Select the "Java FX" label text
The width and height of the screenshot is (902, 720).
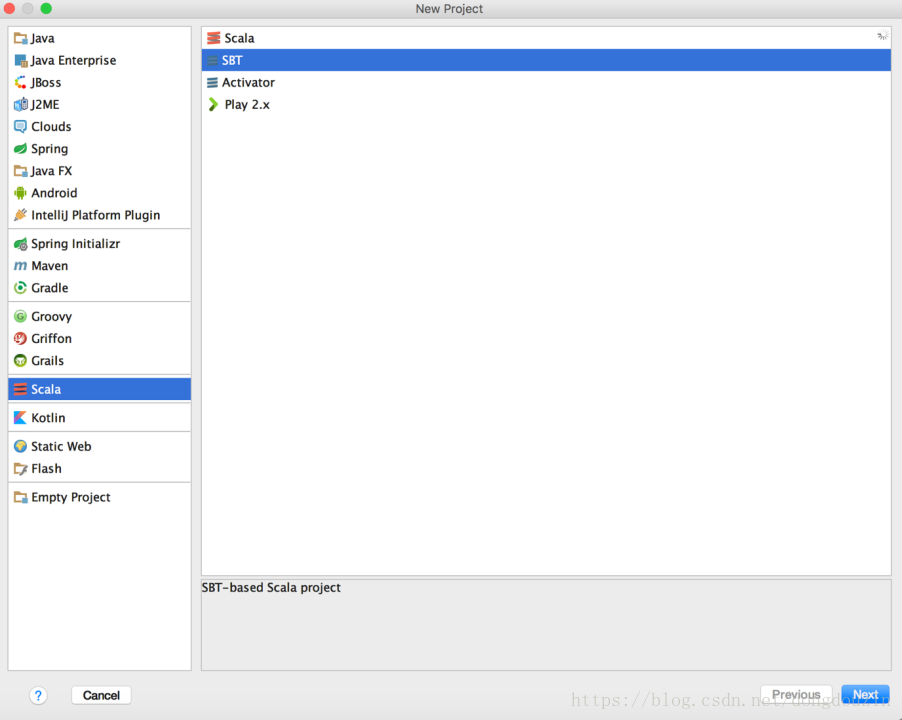click(51, 171)
